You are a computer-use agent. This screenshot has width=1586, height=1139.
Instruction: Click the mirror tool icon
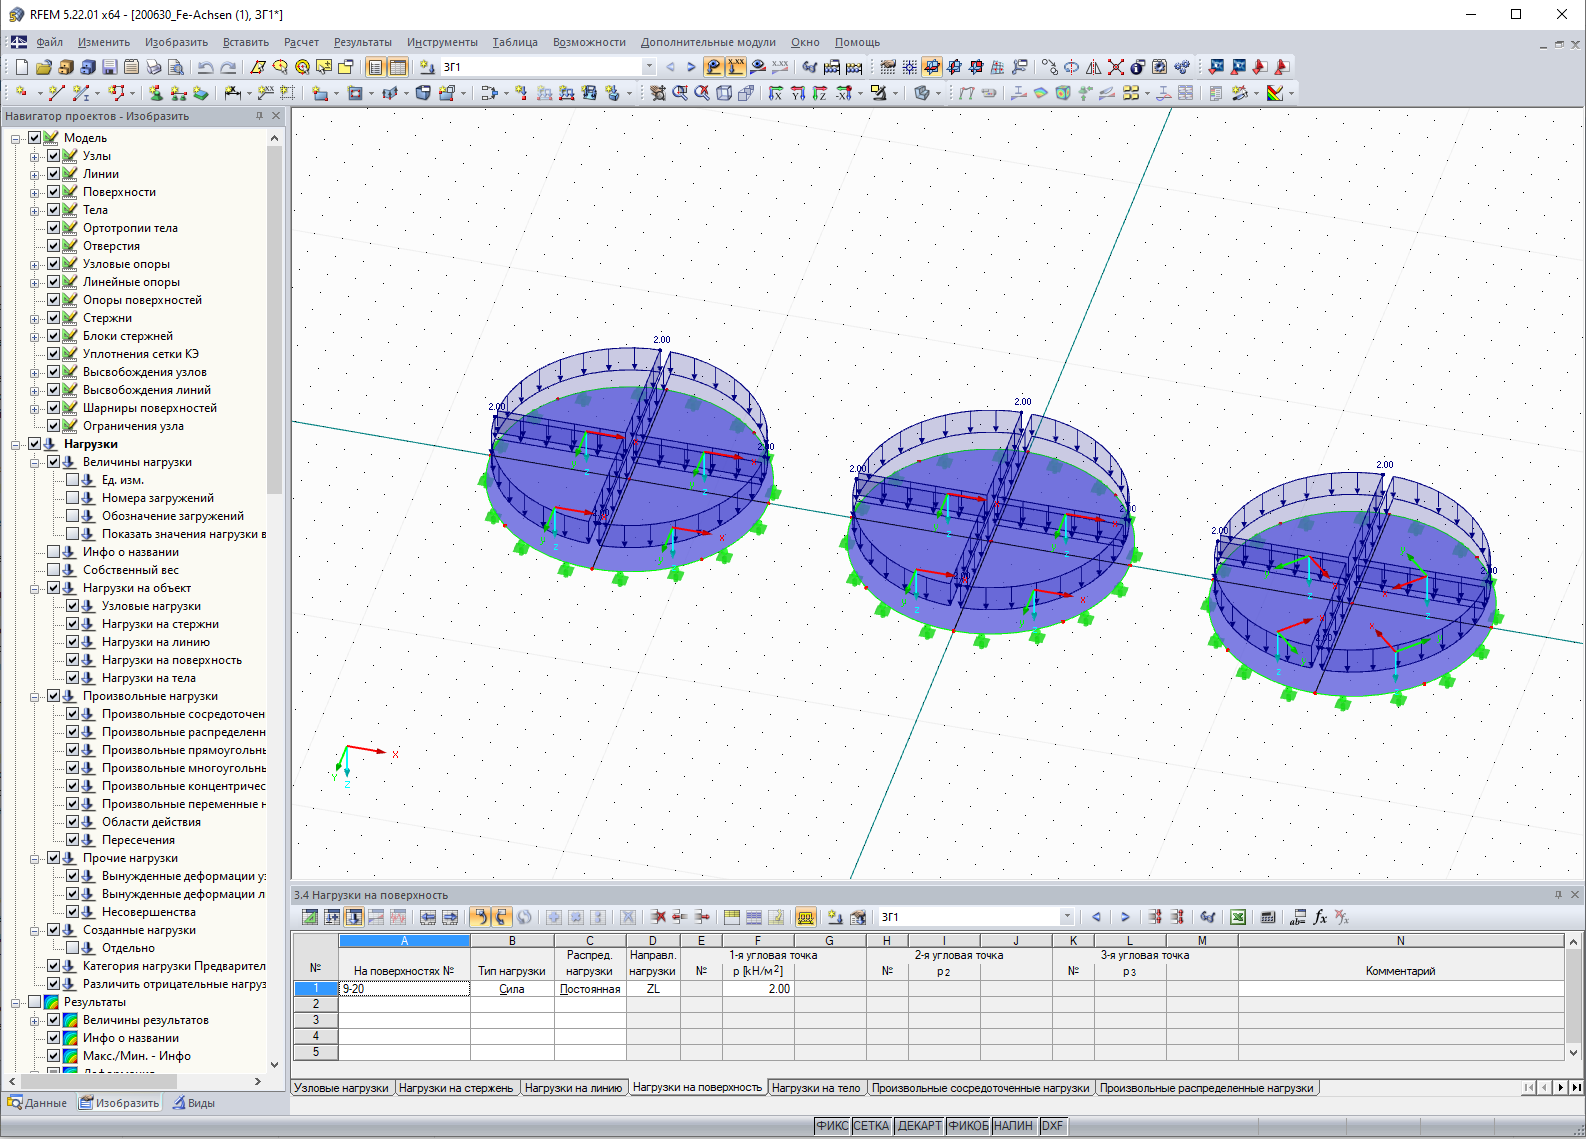tap(1094, 67)
